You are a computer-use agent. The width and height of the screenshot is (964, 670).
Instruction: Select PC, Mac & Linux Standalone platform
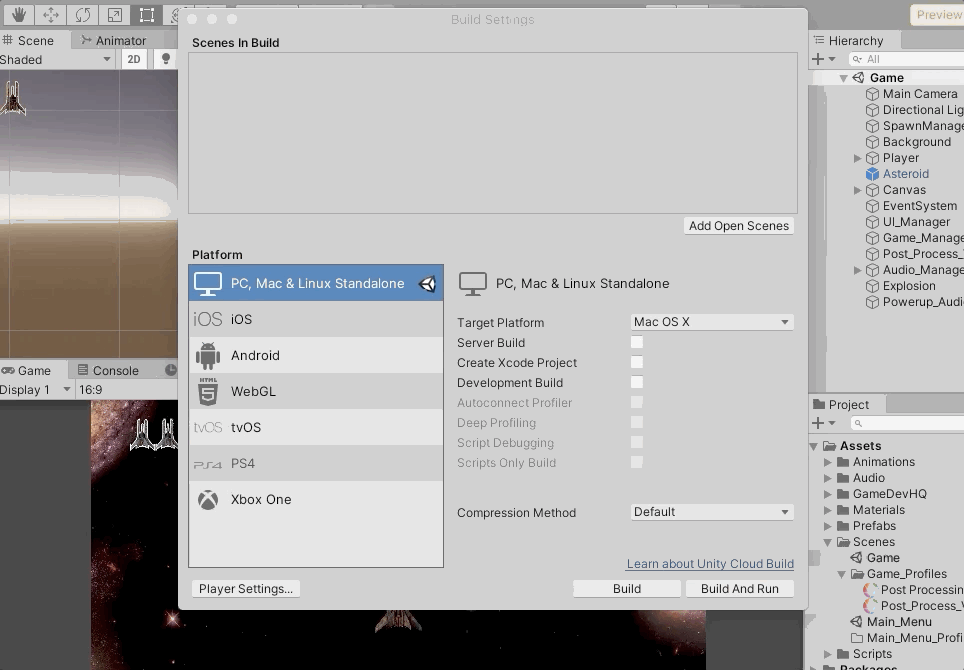coord(316,283)
